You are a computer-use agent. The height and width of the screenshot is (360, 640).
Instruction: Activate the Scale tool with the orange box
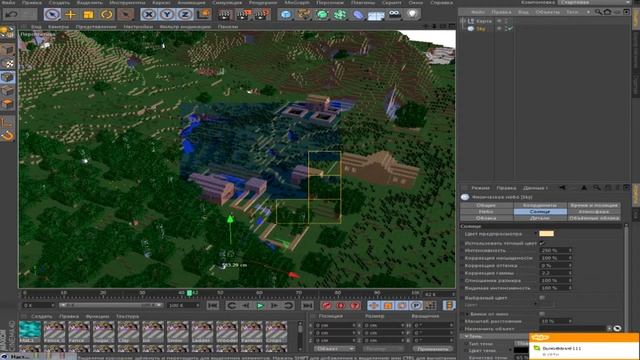click(88, 15)
